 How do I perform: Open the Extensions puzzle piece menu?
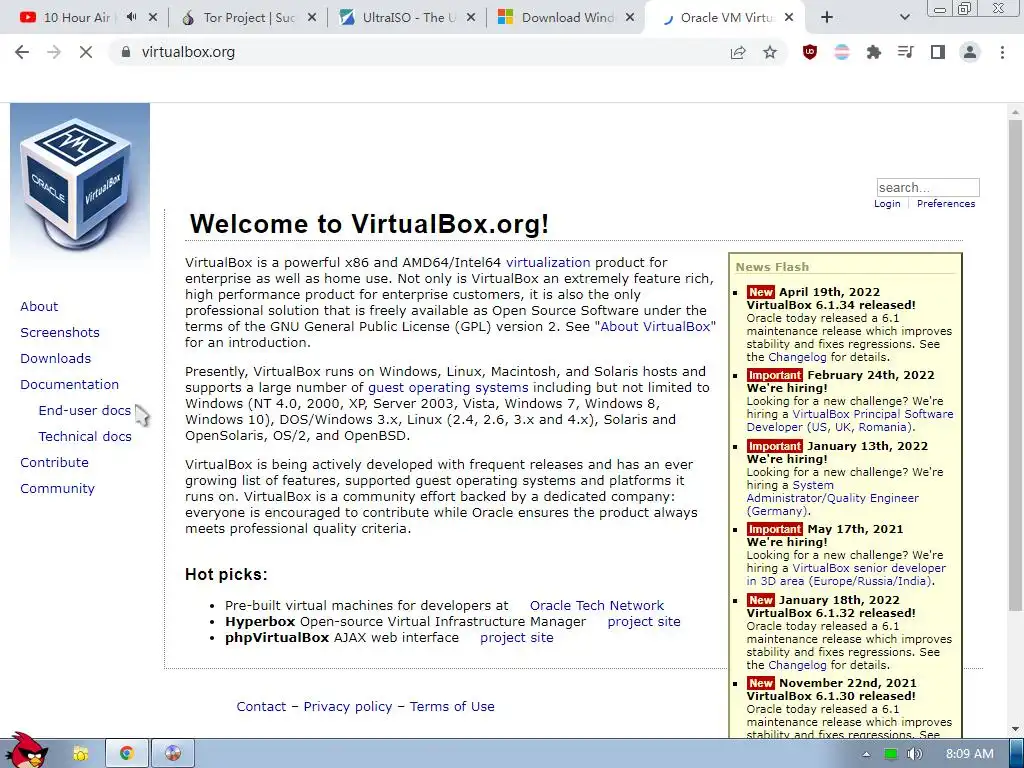click(873, 52)
